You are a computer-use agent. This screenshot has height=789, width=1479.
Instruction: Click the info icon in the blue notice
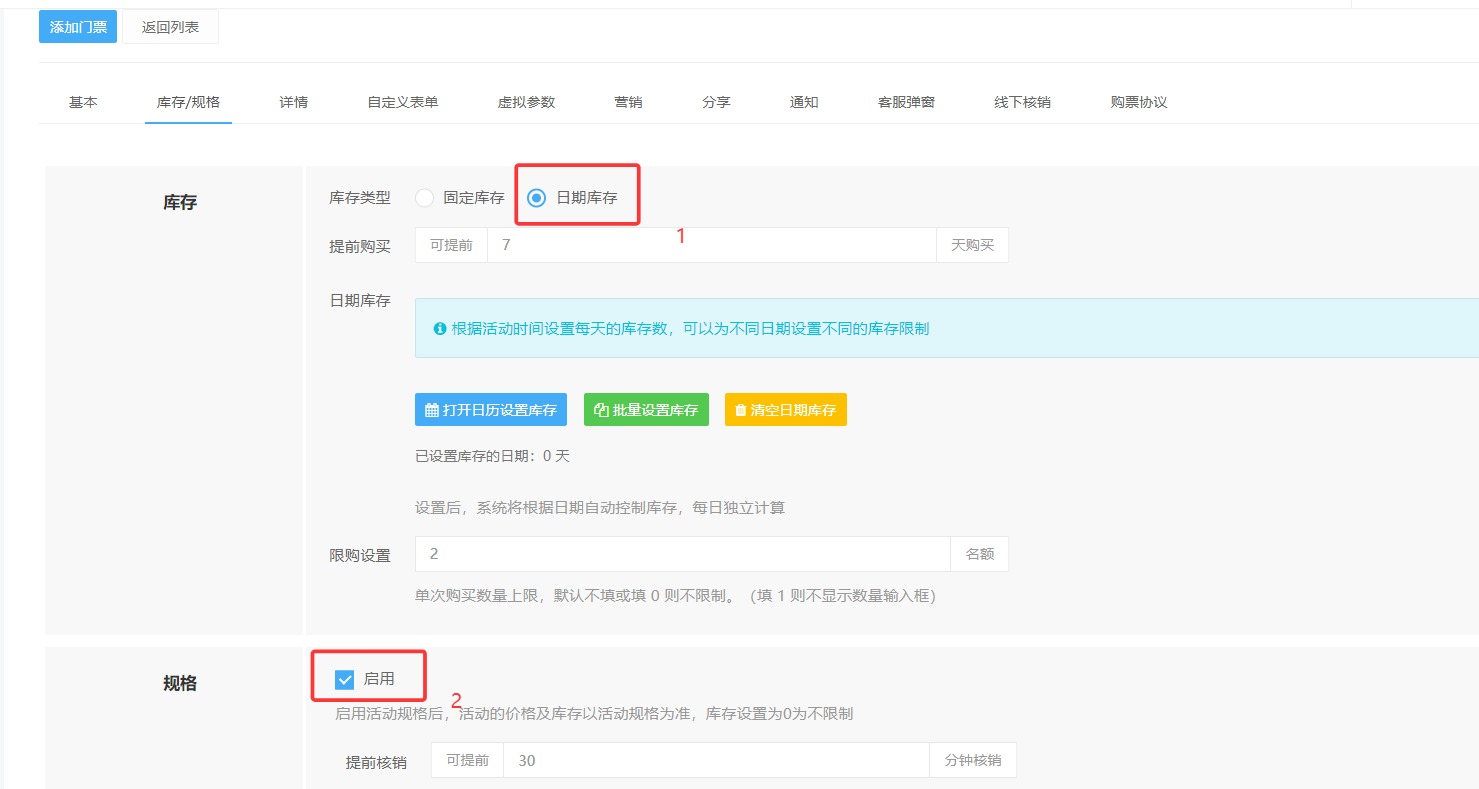click(439, 328)
